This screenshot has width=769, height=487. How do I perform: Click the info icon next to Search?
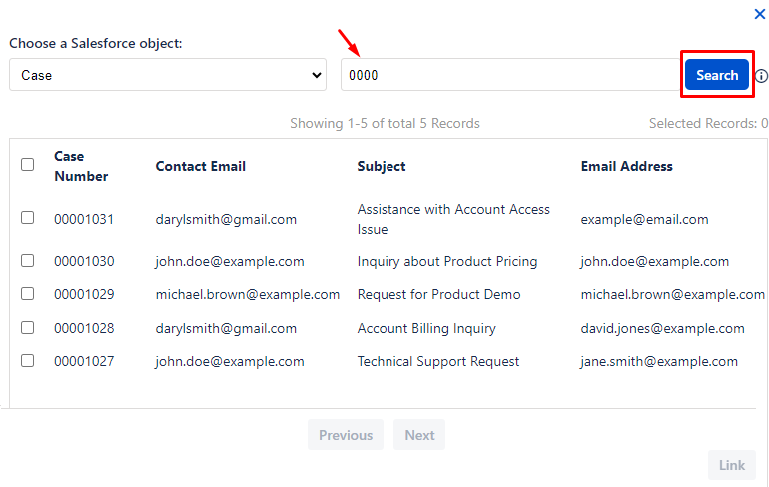(762, 76)
